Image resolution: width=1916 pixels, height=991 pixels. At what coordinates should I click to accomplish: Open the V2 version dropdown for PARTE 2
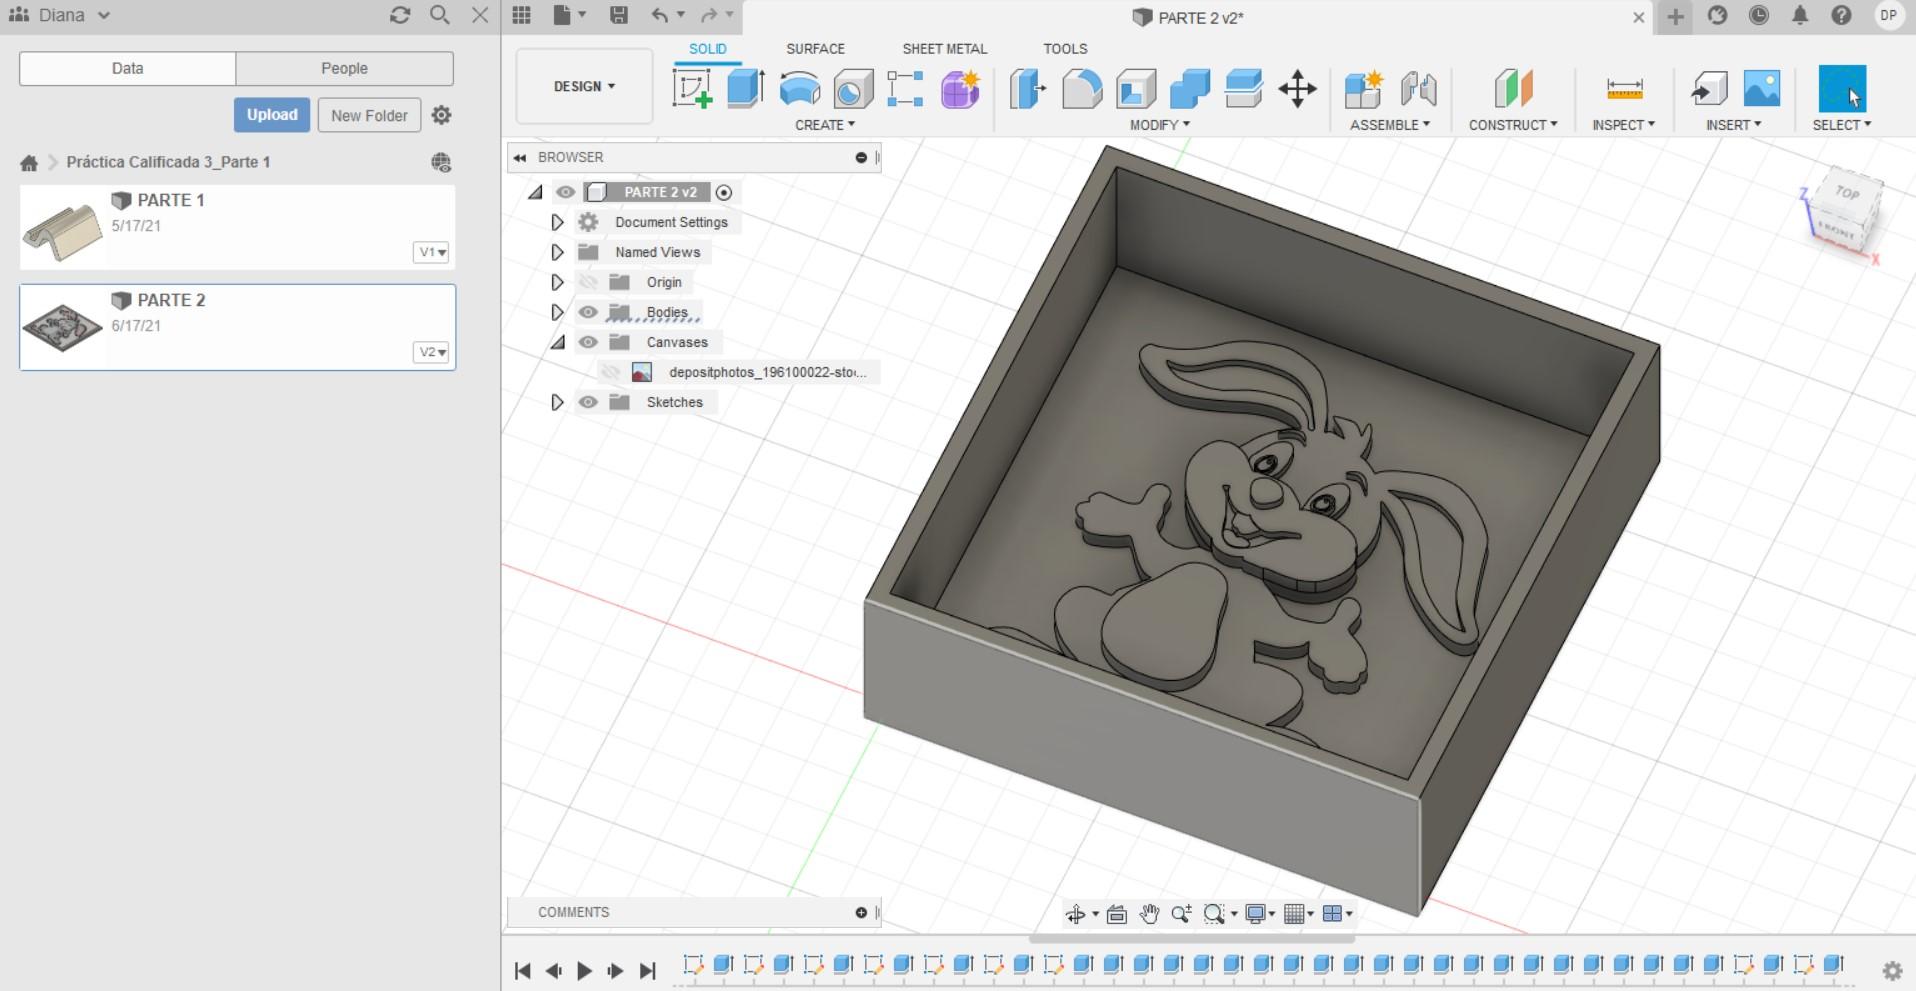432,352
